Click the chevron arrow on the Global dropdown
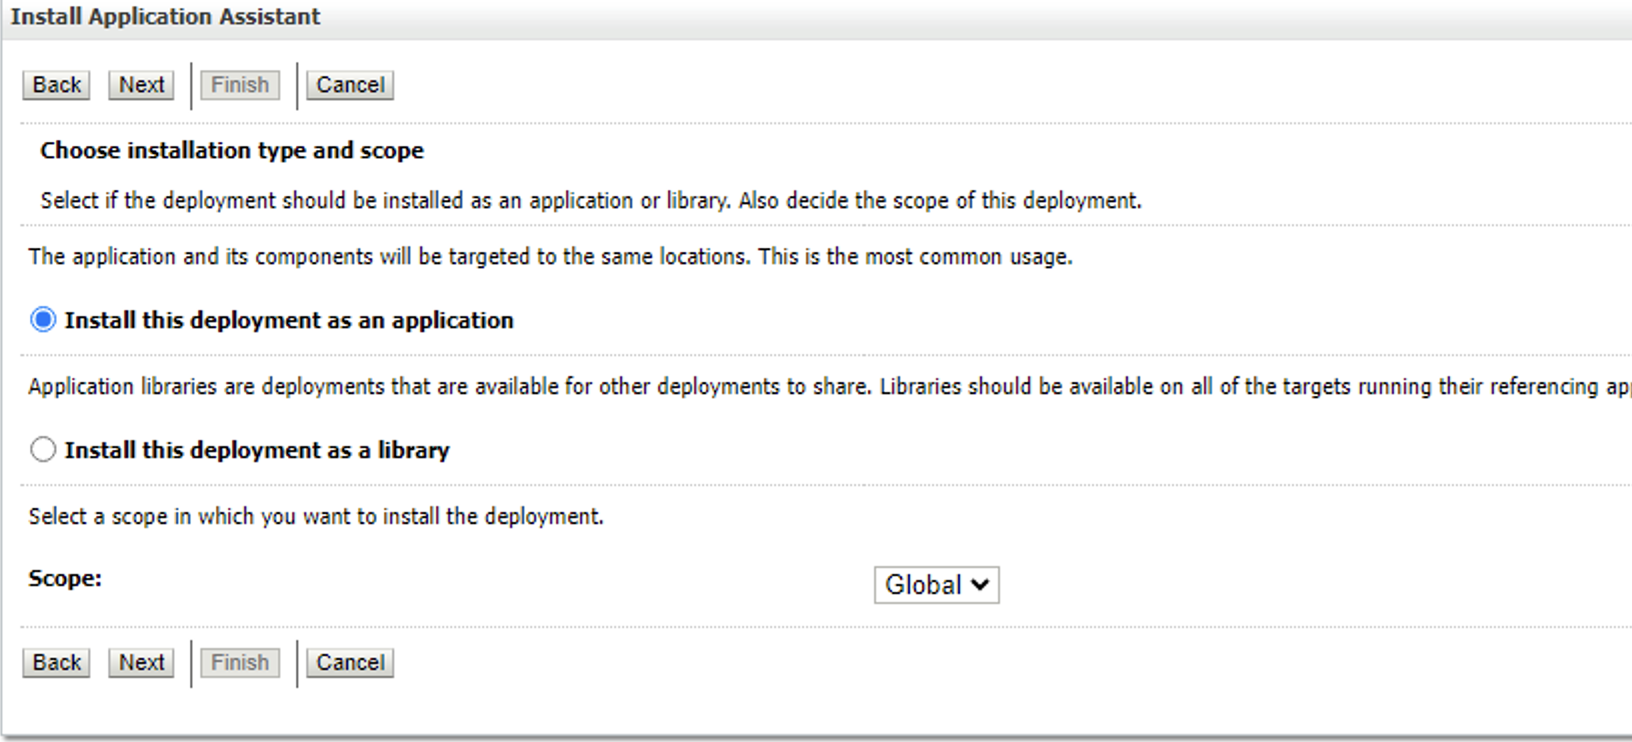This screenshot has height=742, width=1632. point(980,585)
